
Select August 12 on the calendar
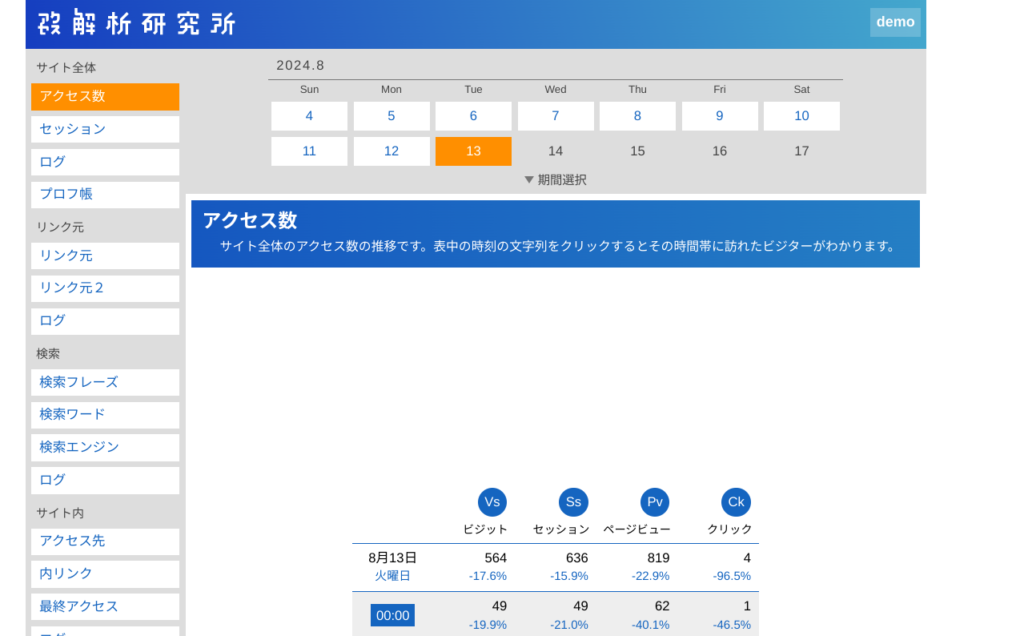point(391,151)
